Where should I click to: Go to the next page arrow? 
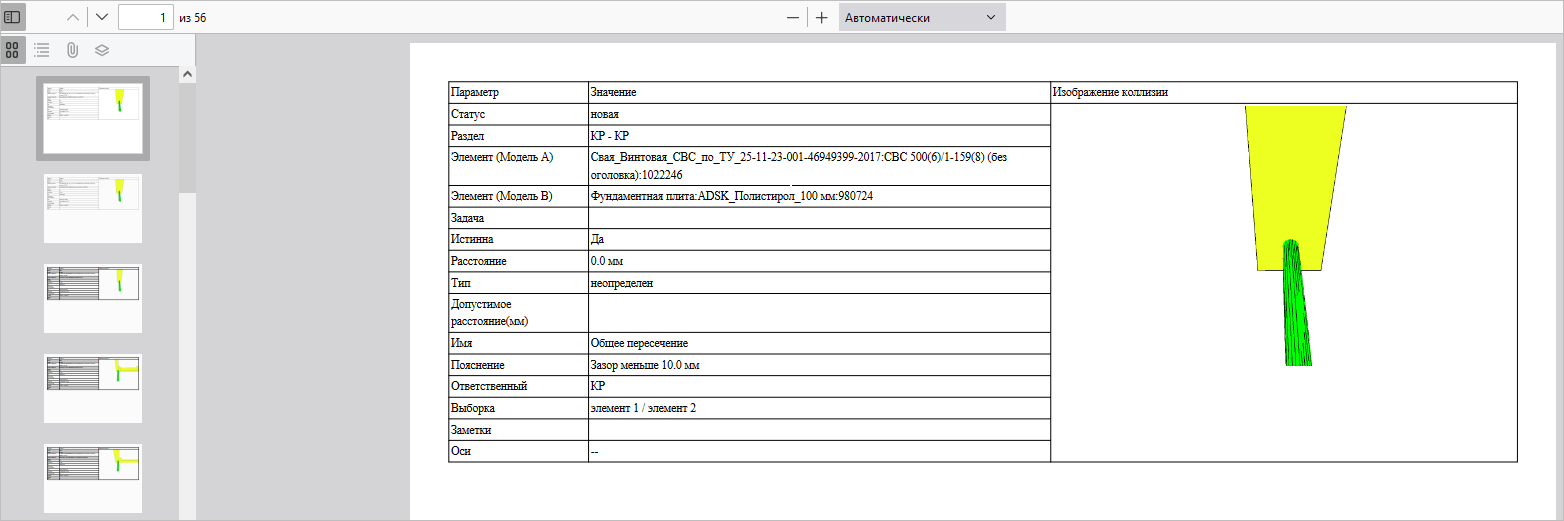click(102, 17)
